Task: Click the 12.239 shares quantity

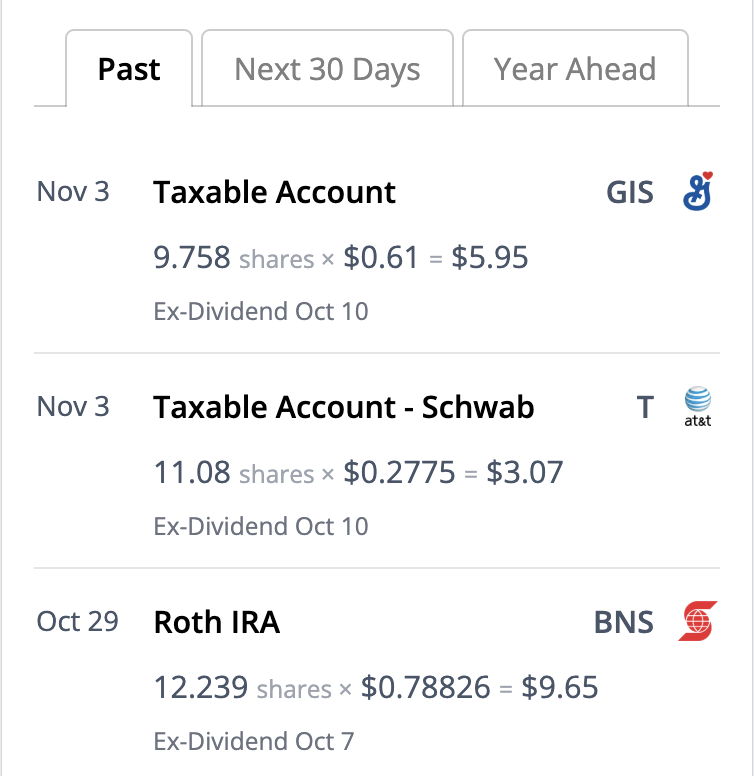Action: (201, 688)
